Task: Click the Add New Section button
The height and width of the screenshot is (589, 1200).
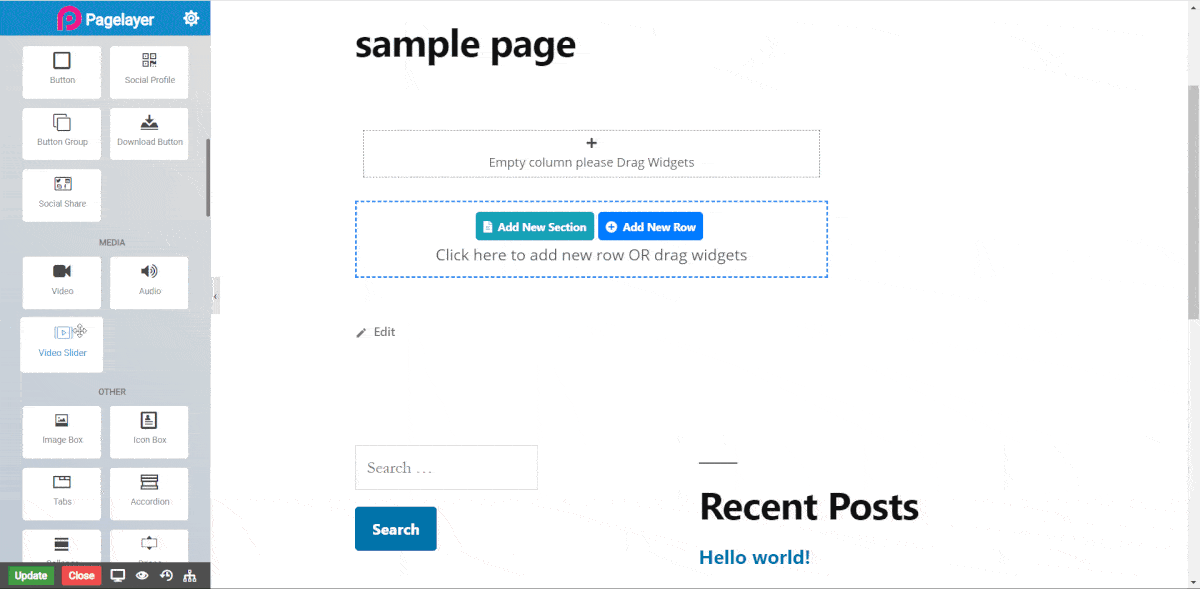Action: [x=534, y=226]
